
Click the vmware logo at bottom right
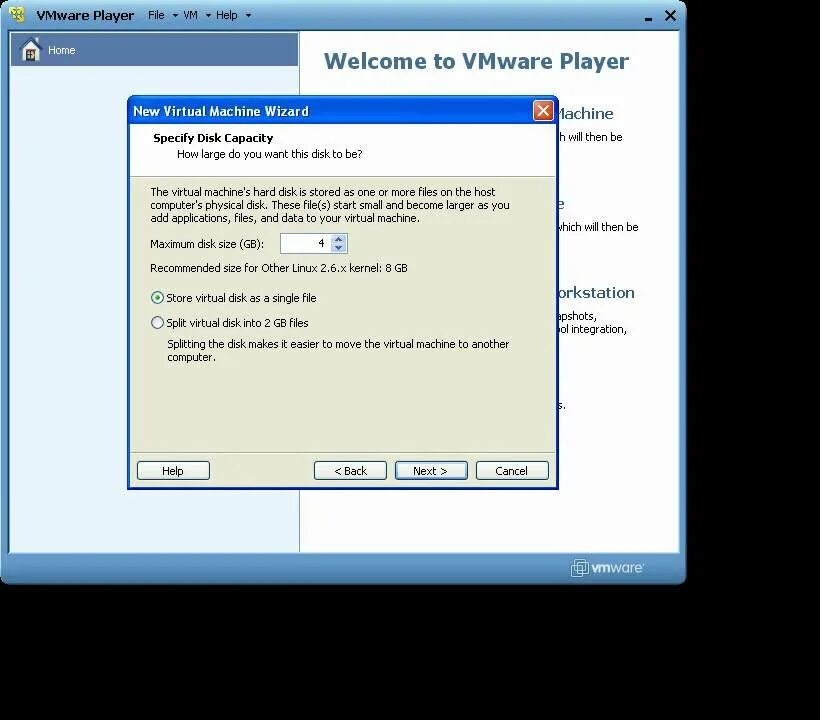tap(607, 567)
